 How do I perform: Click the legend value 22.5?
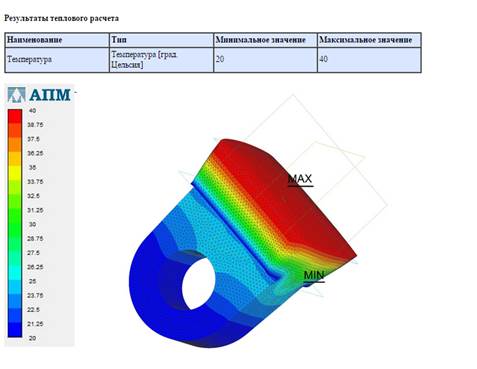tap(33, 310)
